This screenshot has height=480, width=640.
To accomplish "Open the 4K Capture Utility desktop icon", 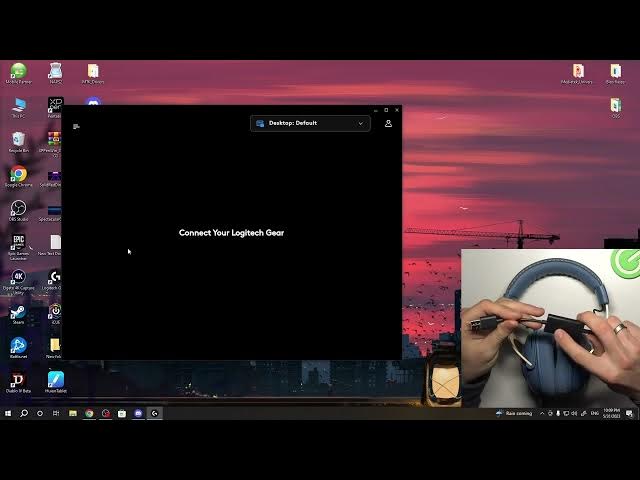I will point(18,282).
